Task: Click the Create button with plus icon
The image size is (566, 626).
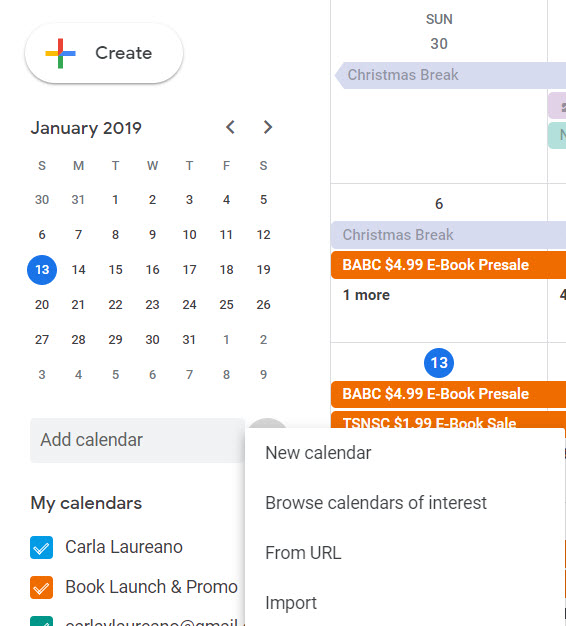Action: click(104, 53)
